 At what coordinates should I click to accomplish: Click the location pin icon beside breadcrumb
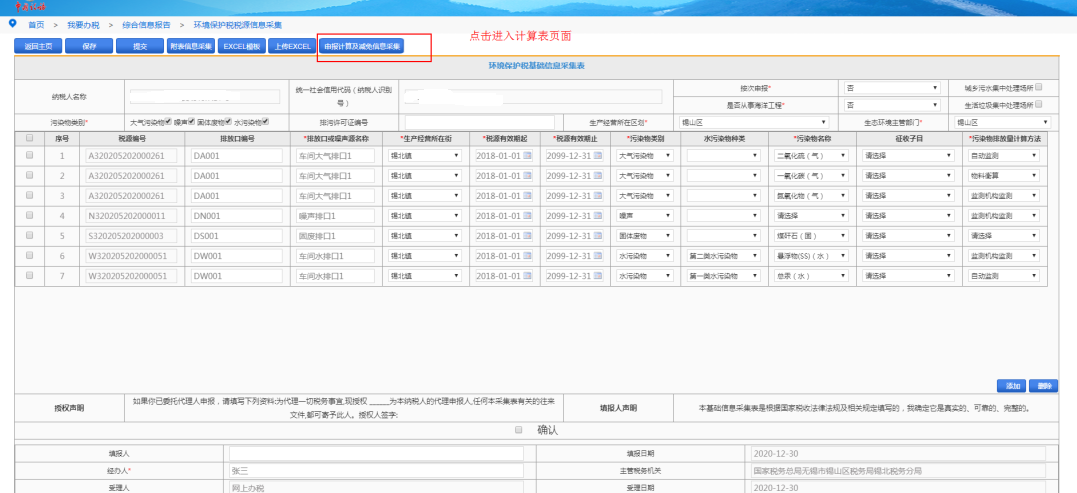point(12,22)
